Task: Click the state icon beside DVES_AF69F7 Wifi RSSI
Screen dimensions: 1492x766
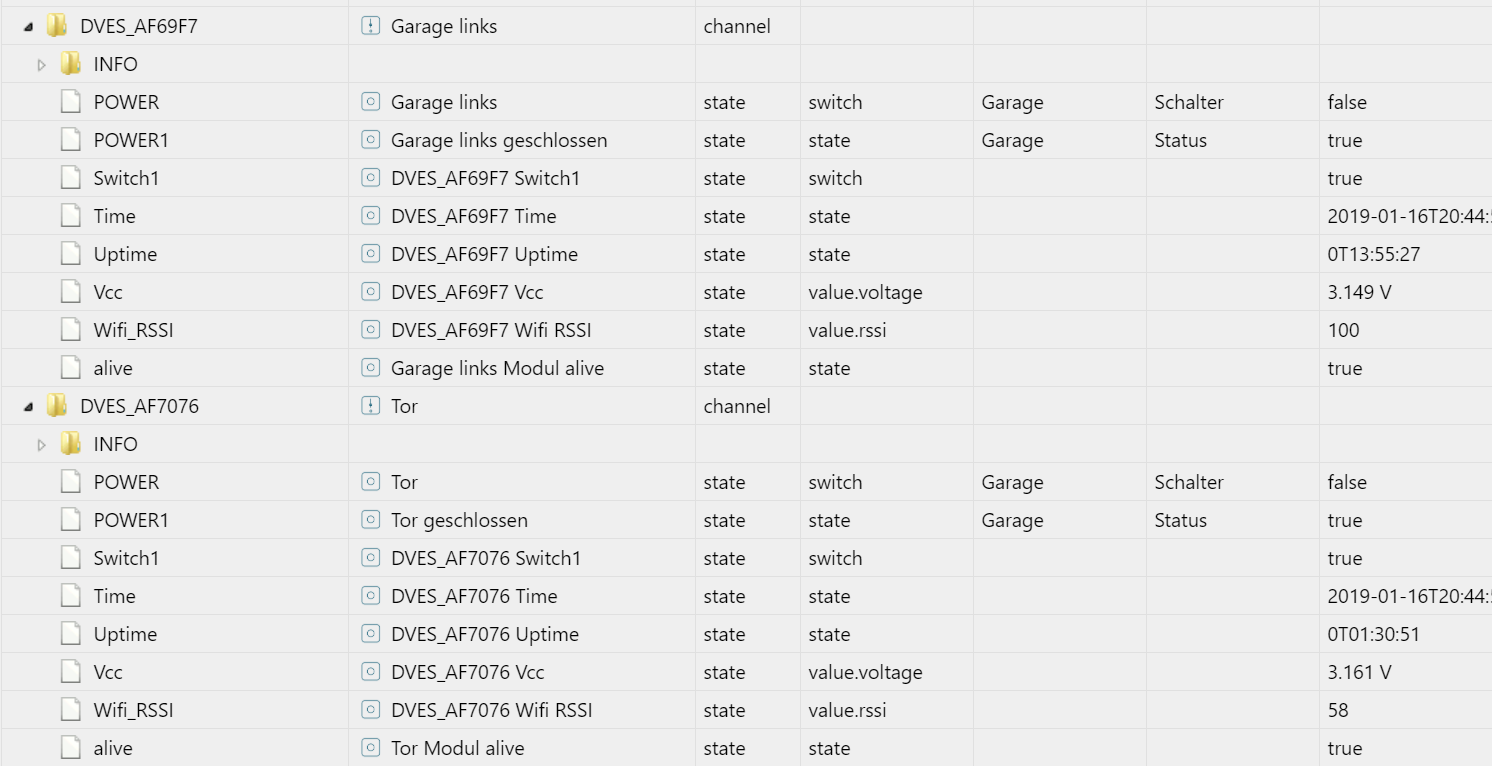Action: pos(373,330)
